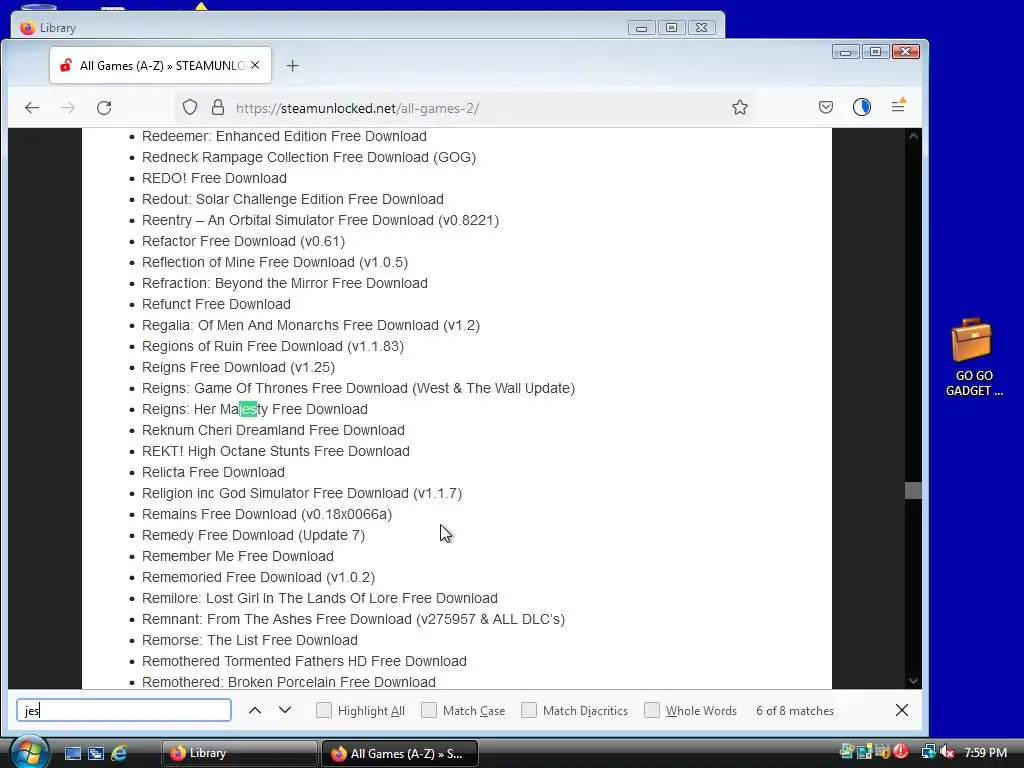Open tracking protection shield icon
The width and height of the screenshot is (1024, 768).
coord(189,108)
